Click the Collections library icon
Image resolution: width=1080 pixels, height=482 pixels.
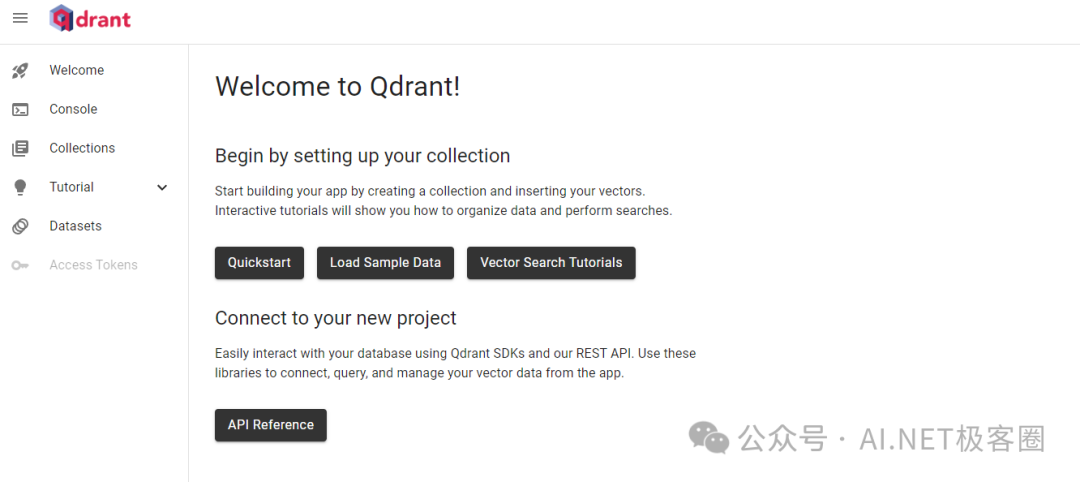(21, 148)
